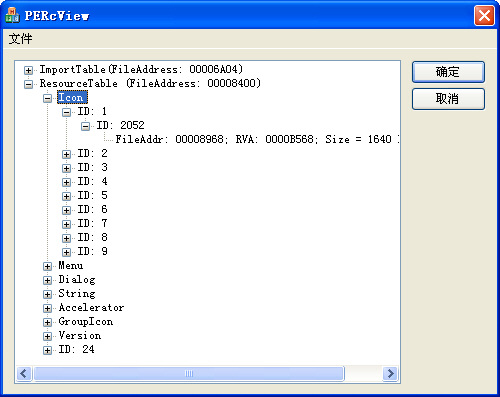Viewport: 500px width, 397px height.
Task: Select the ID: 8 label
Action: coord(92,237)
